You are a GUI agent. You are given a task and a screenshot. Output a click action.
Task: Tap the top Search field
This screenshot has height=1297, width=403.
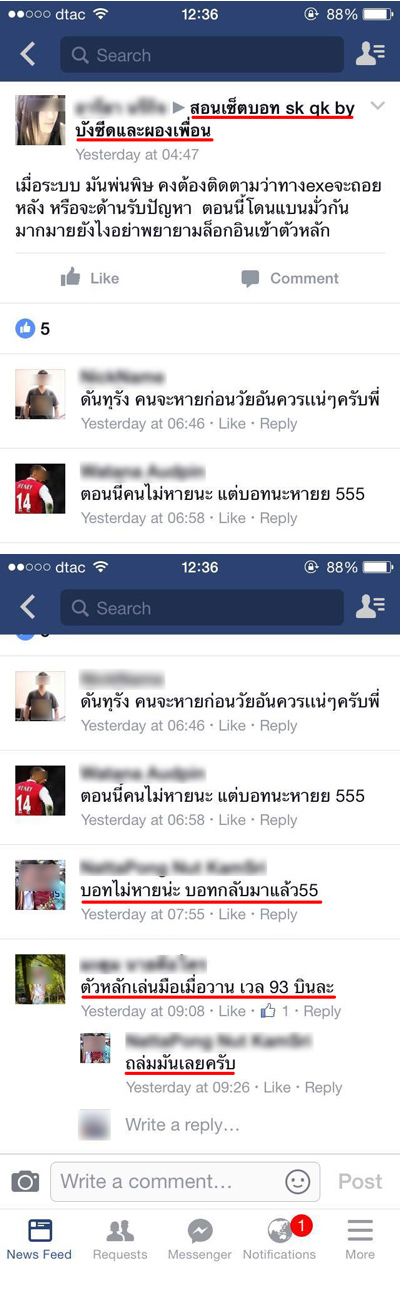[x=202, y=55]
